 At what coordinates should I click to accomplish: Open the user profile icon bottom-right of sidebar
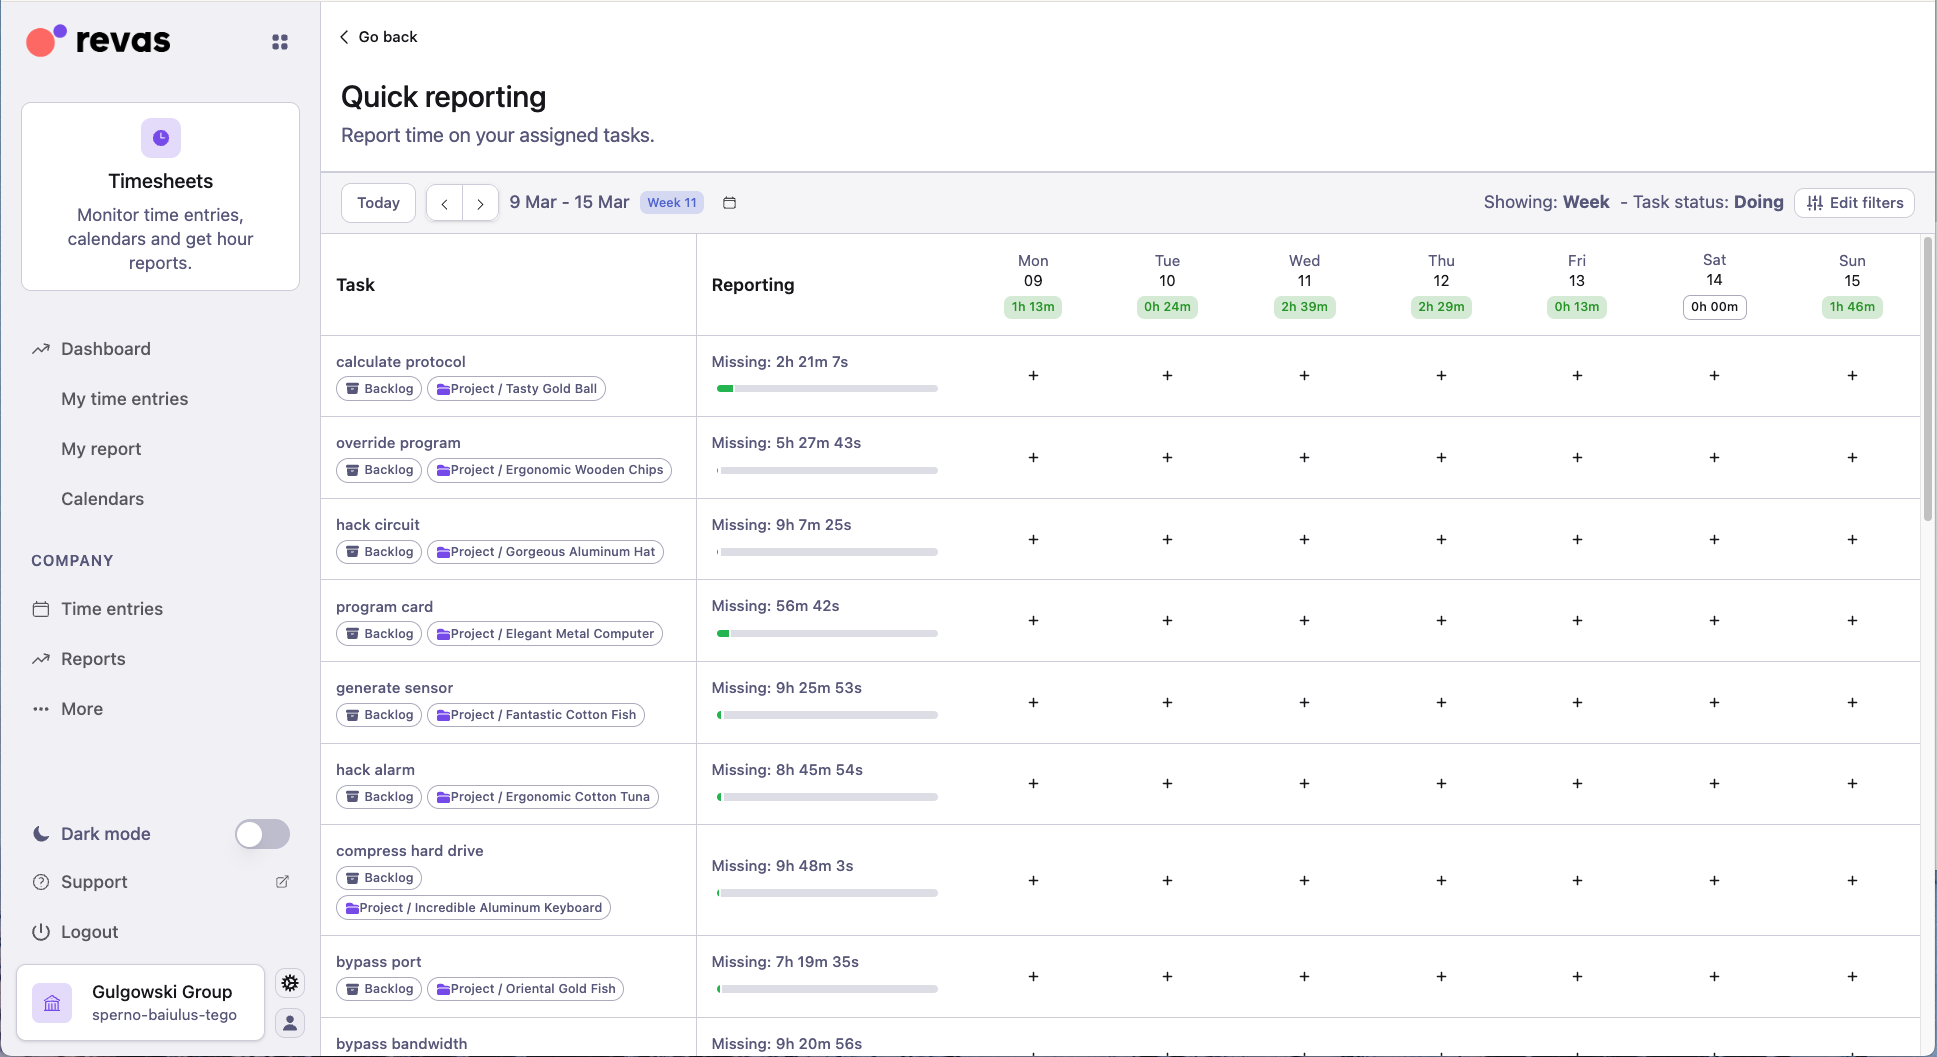point(290,1023)
